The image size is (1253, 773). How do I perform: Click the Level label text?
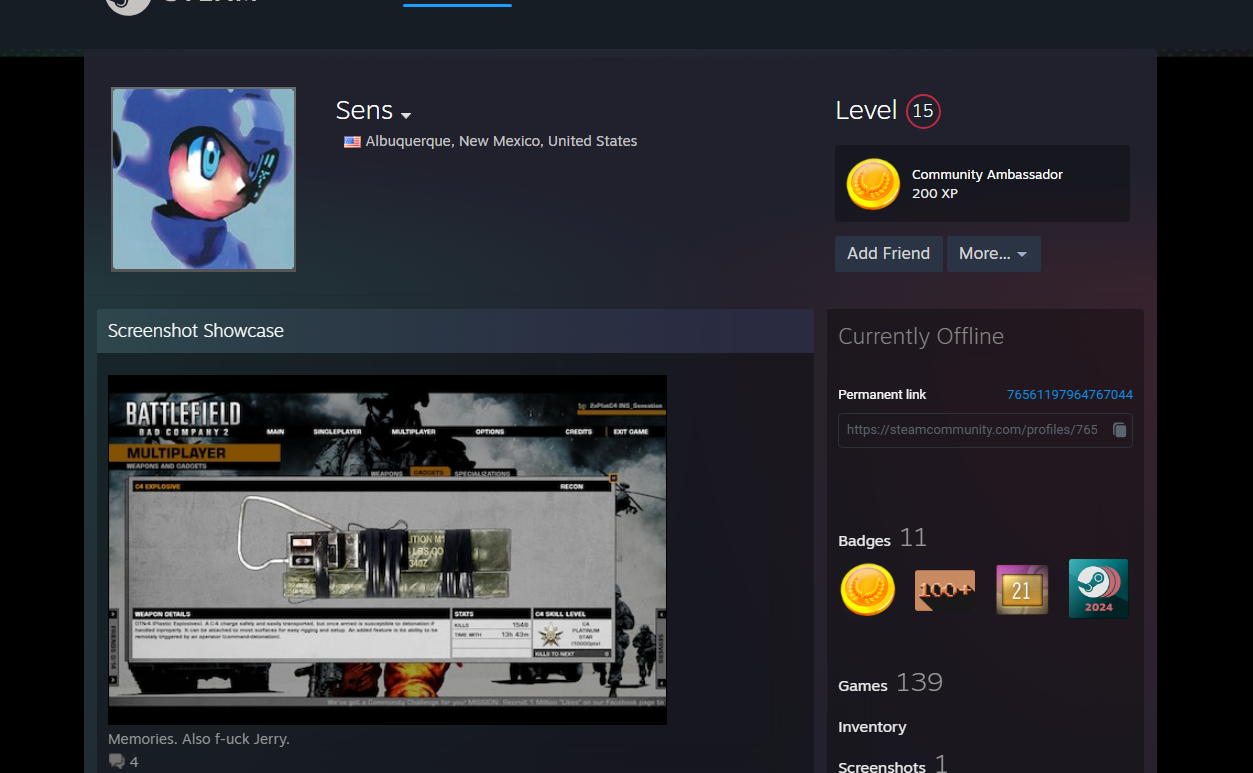866,111
